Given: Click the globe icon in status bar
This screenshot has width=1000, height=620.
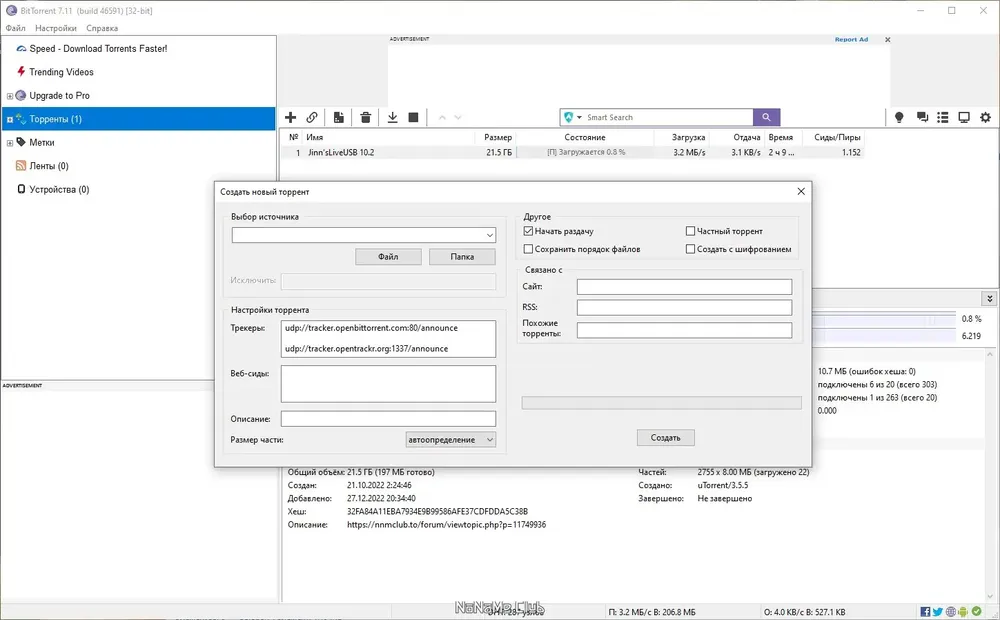Looking at the screenshot, I should [951, 612].
